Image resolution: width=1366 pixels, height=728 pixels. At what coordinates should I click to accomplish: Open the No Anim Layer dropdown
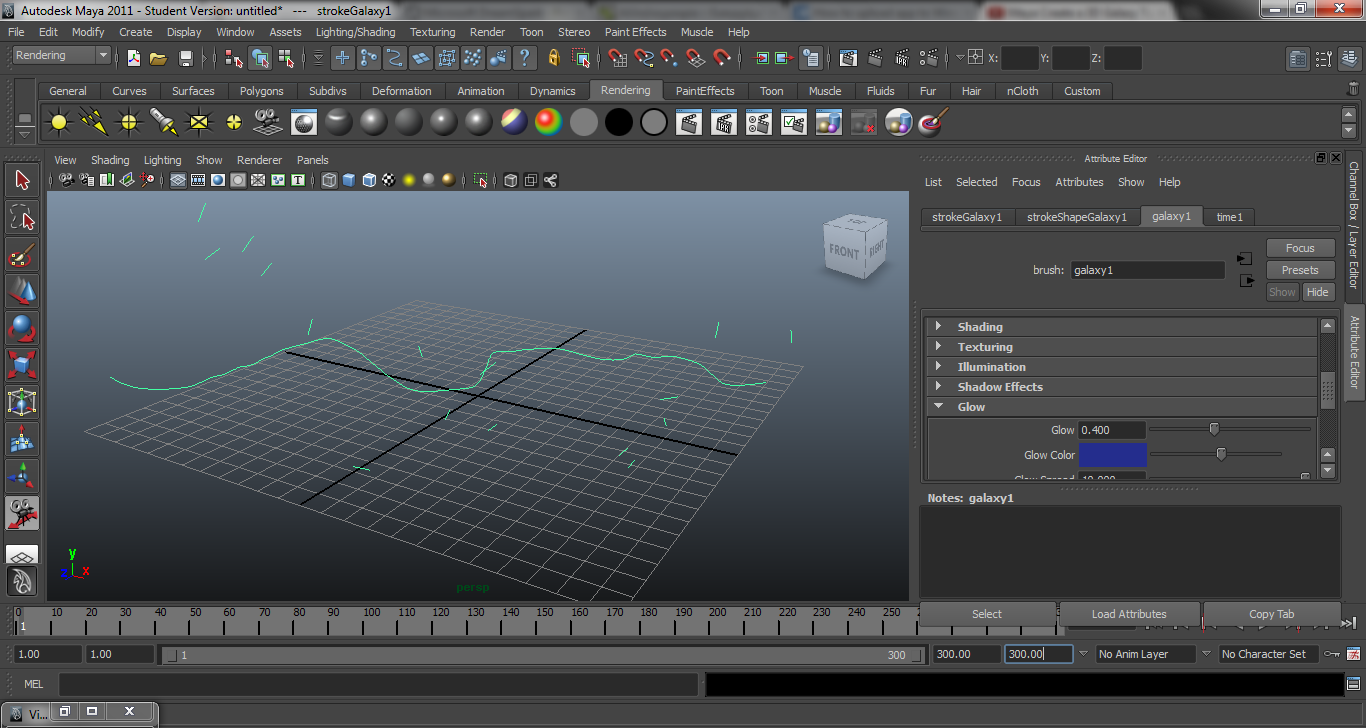(1144, 654)
